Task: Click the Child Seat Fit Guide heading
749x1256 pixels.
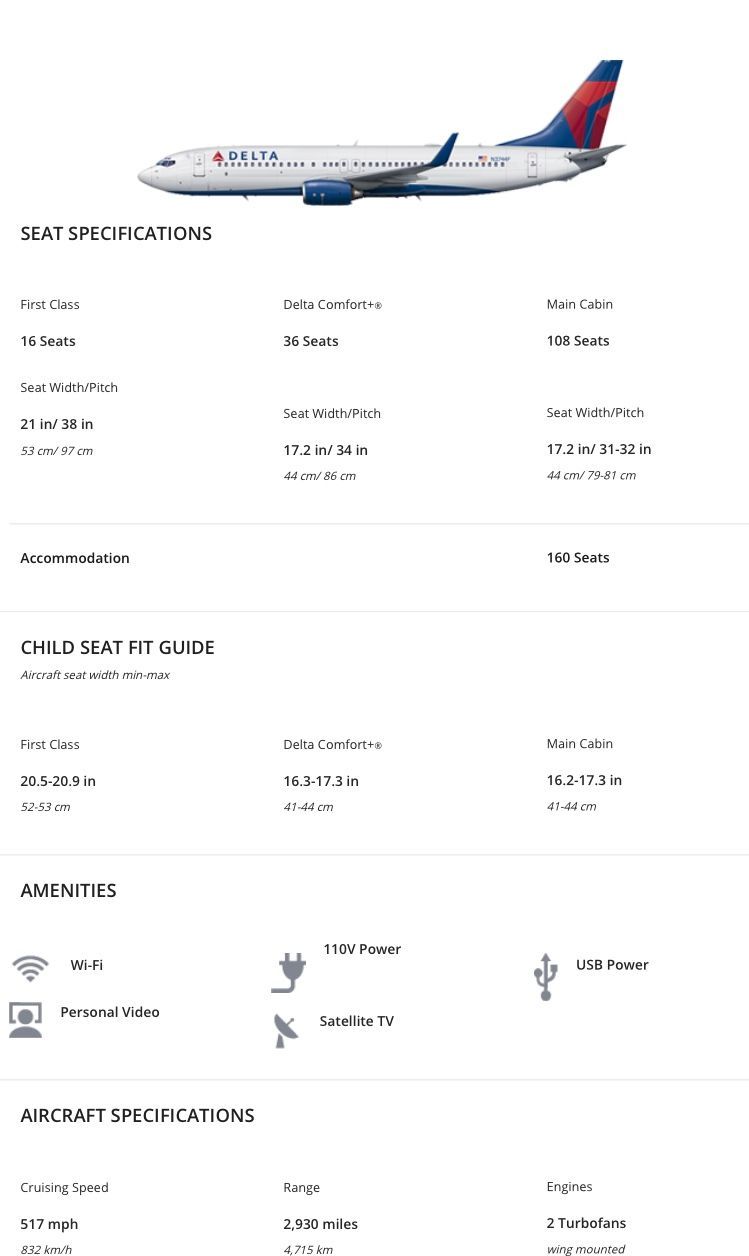Action: (117, 647)
